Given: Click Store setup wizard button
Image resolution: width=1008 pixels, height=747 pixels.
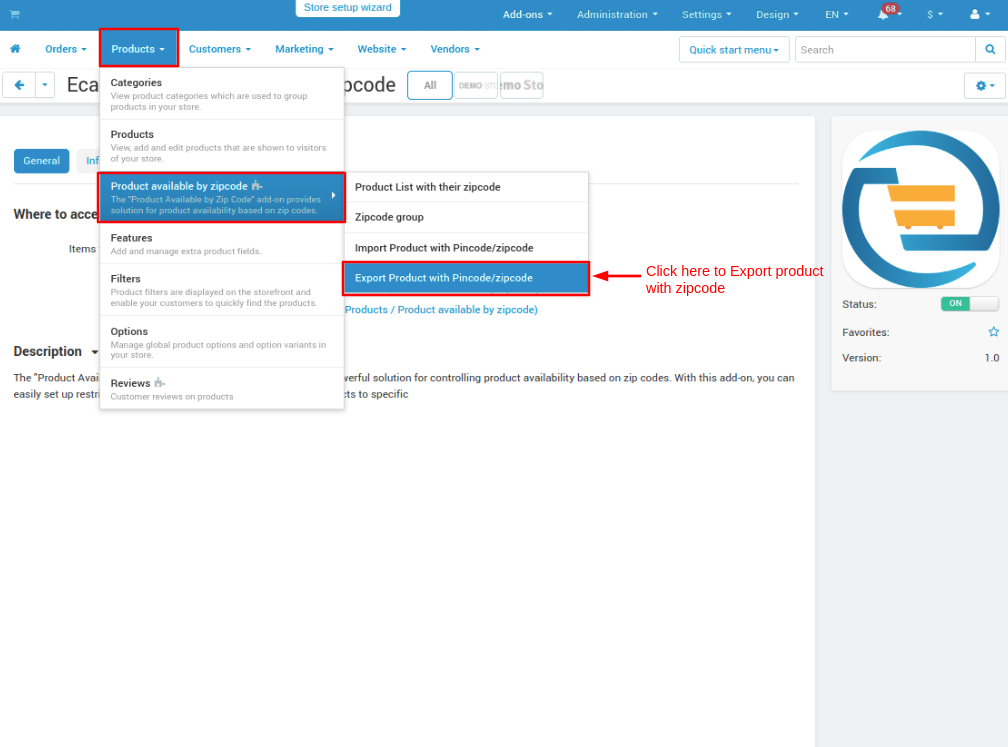Looking at the screenshot, I should pos(347,8).
